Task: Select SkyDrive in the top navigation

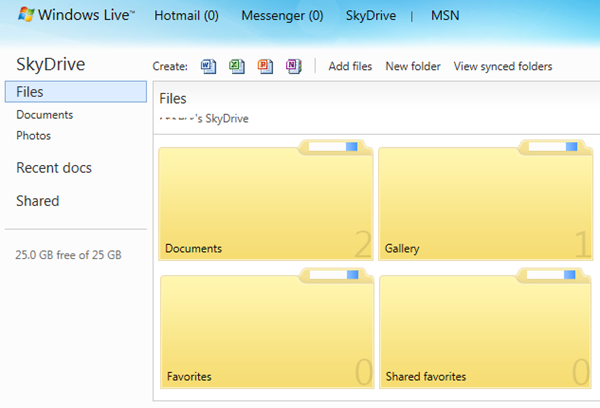Action: (x=369, y=17)
